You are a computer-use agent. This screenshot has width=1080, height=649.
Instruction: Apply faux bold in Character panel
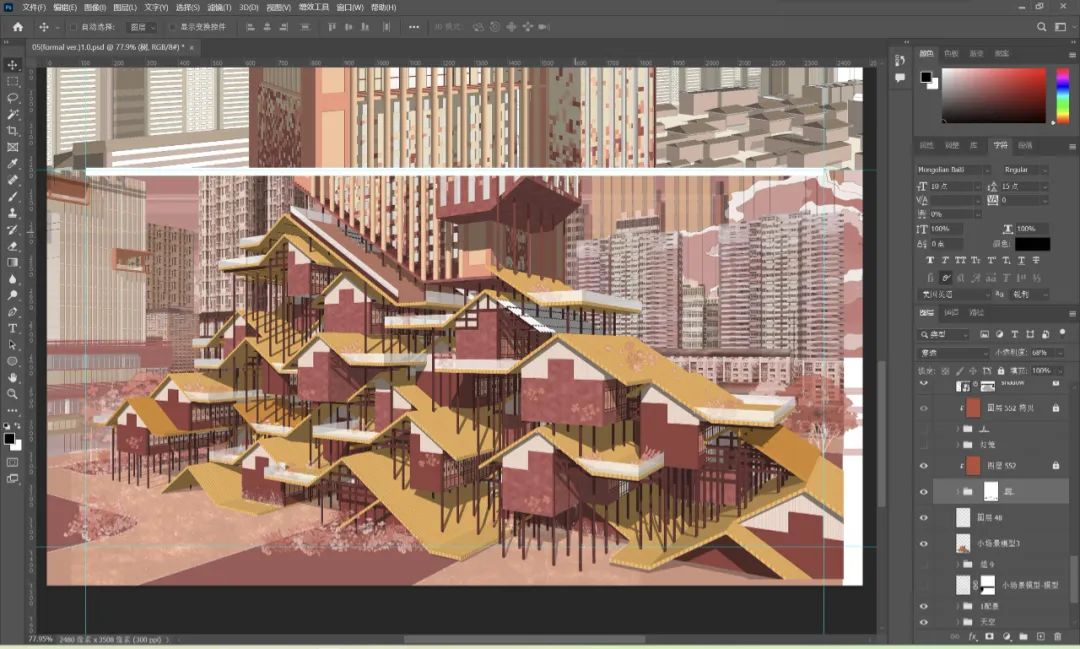930,260
